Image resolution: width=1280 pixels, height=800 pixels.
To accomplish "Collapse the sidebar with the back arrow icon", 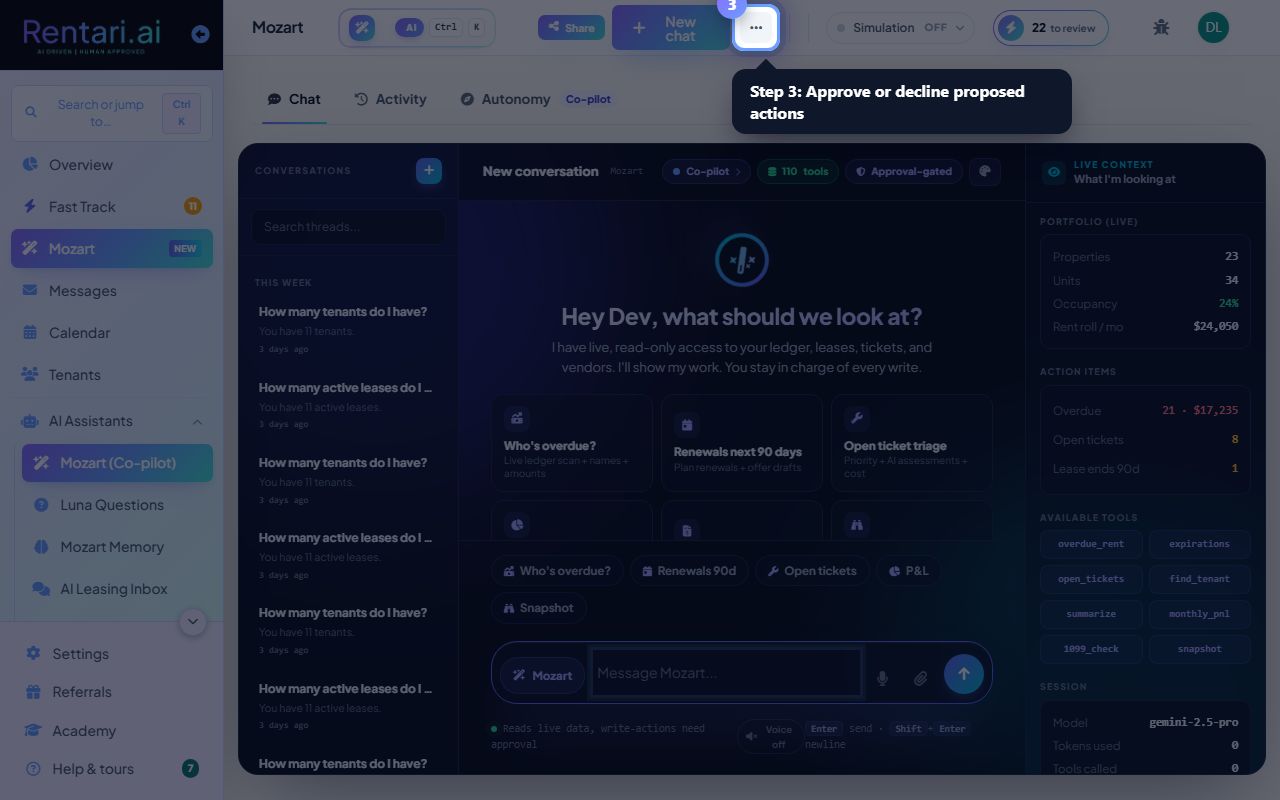I will (200, 34).
